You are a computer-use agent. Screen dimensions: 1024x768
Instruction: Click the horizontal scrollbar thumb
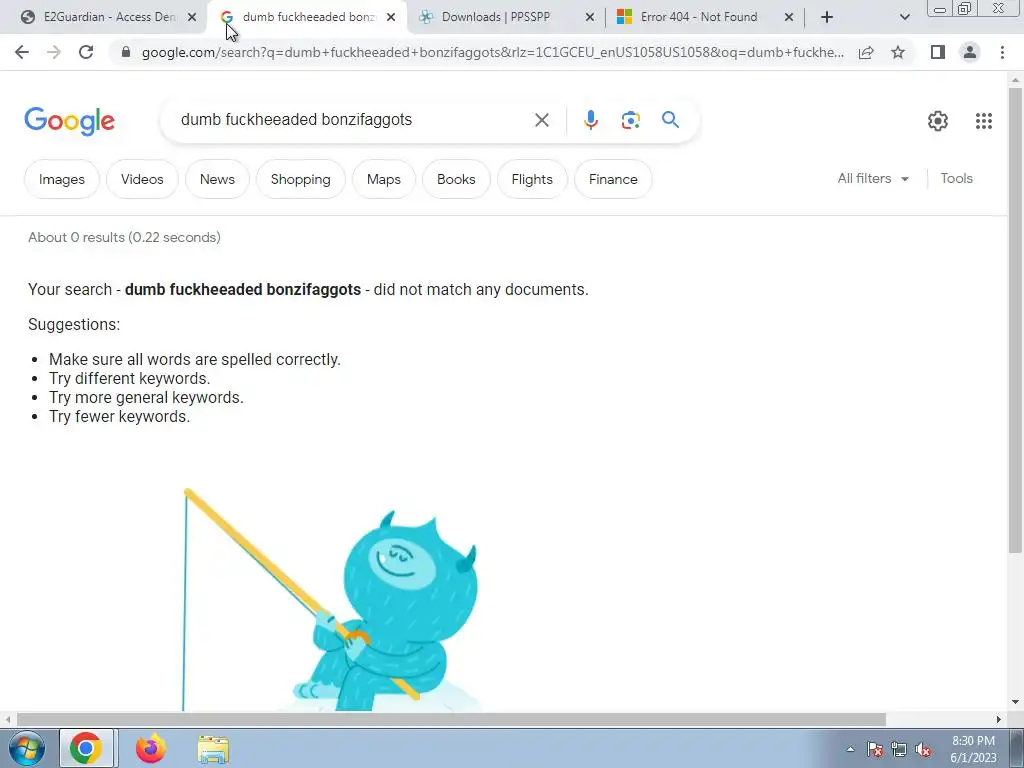(x=451, y=720)
